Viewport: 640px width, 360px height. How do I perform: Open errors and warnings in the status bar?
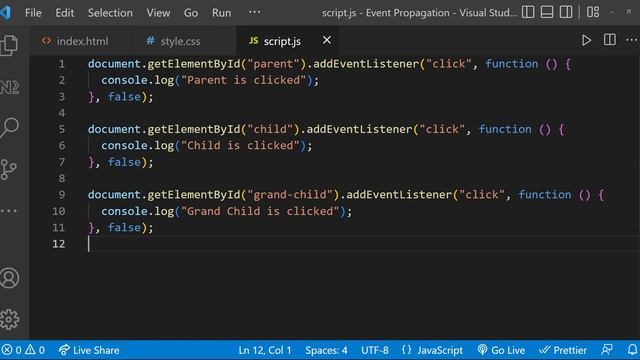[23, 350]
